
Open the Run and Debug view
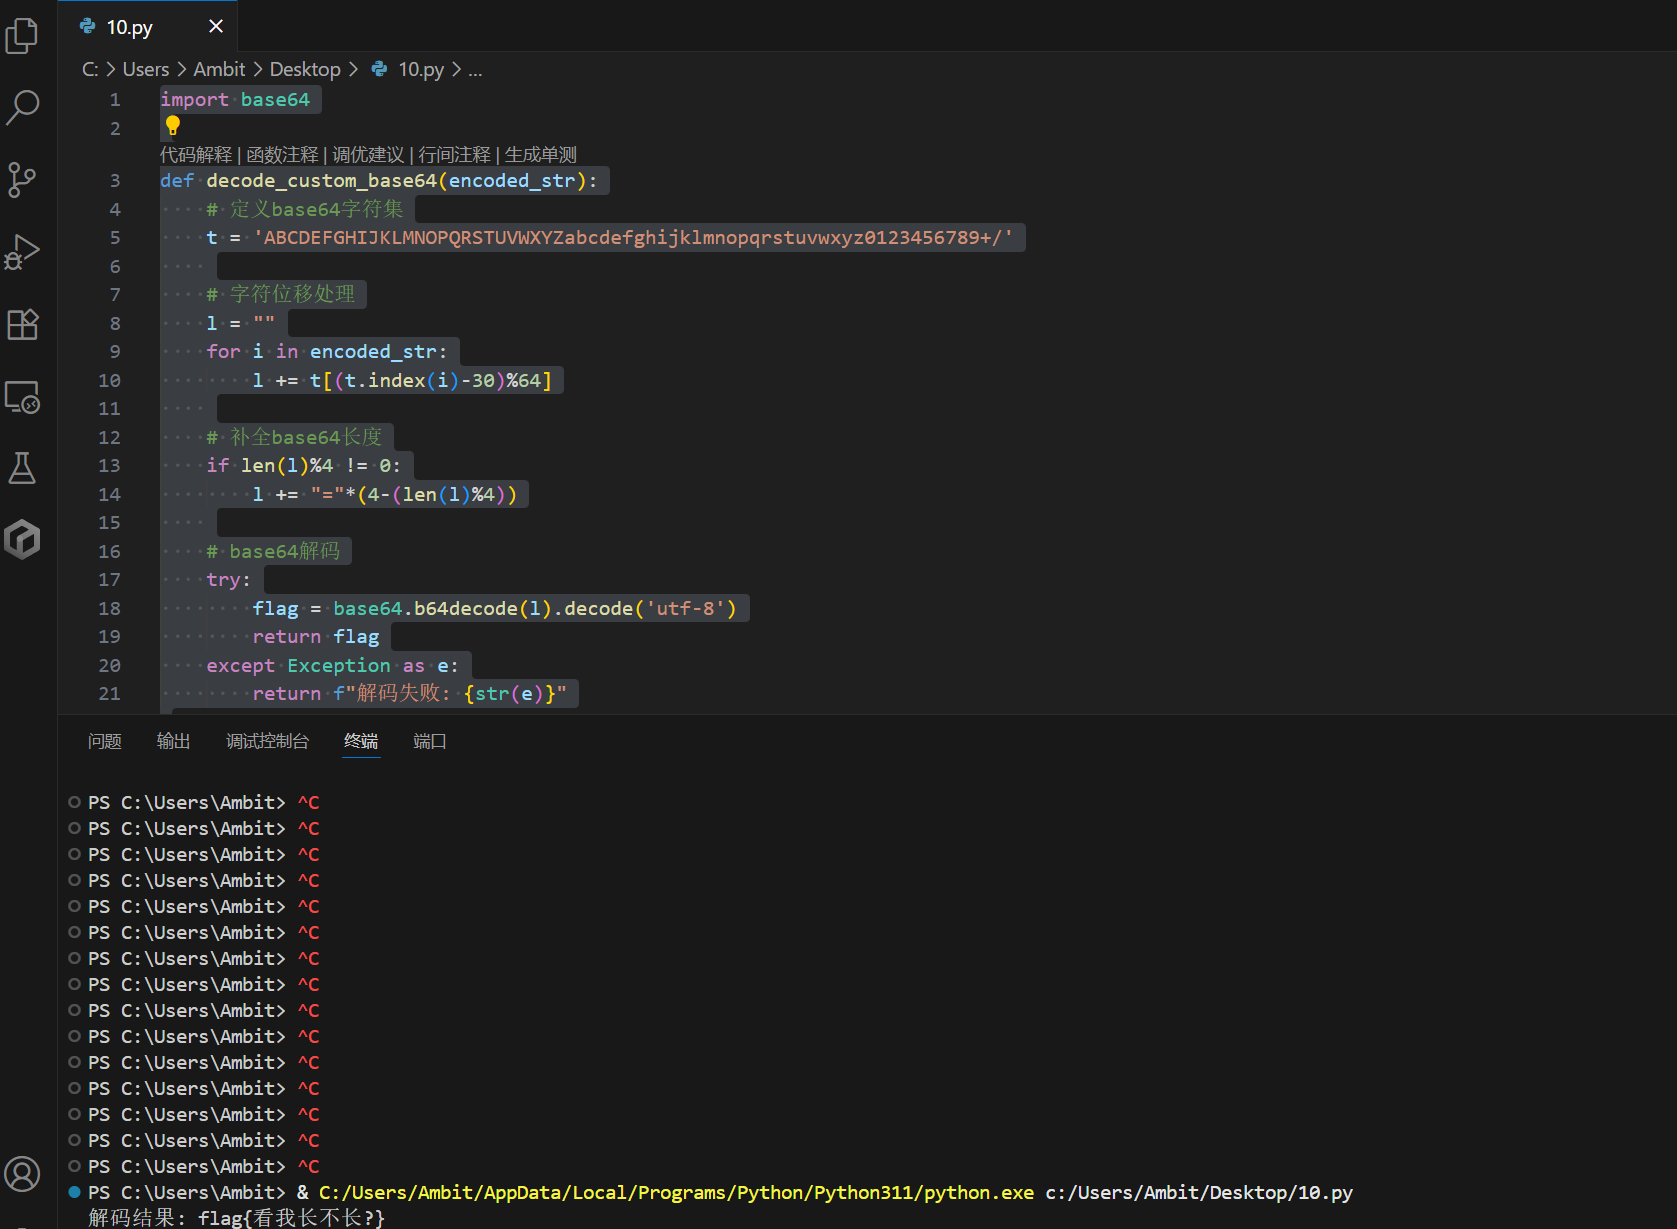tap(22, 252)
